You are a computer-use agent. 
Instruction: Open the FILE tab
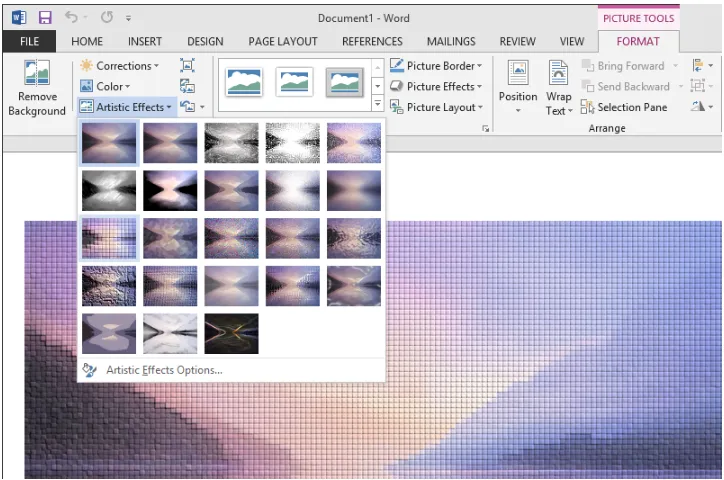[29, 42]
